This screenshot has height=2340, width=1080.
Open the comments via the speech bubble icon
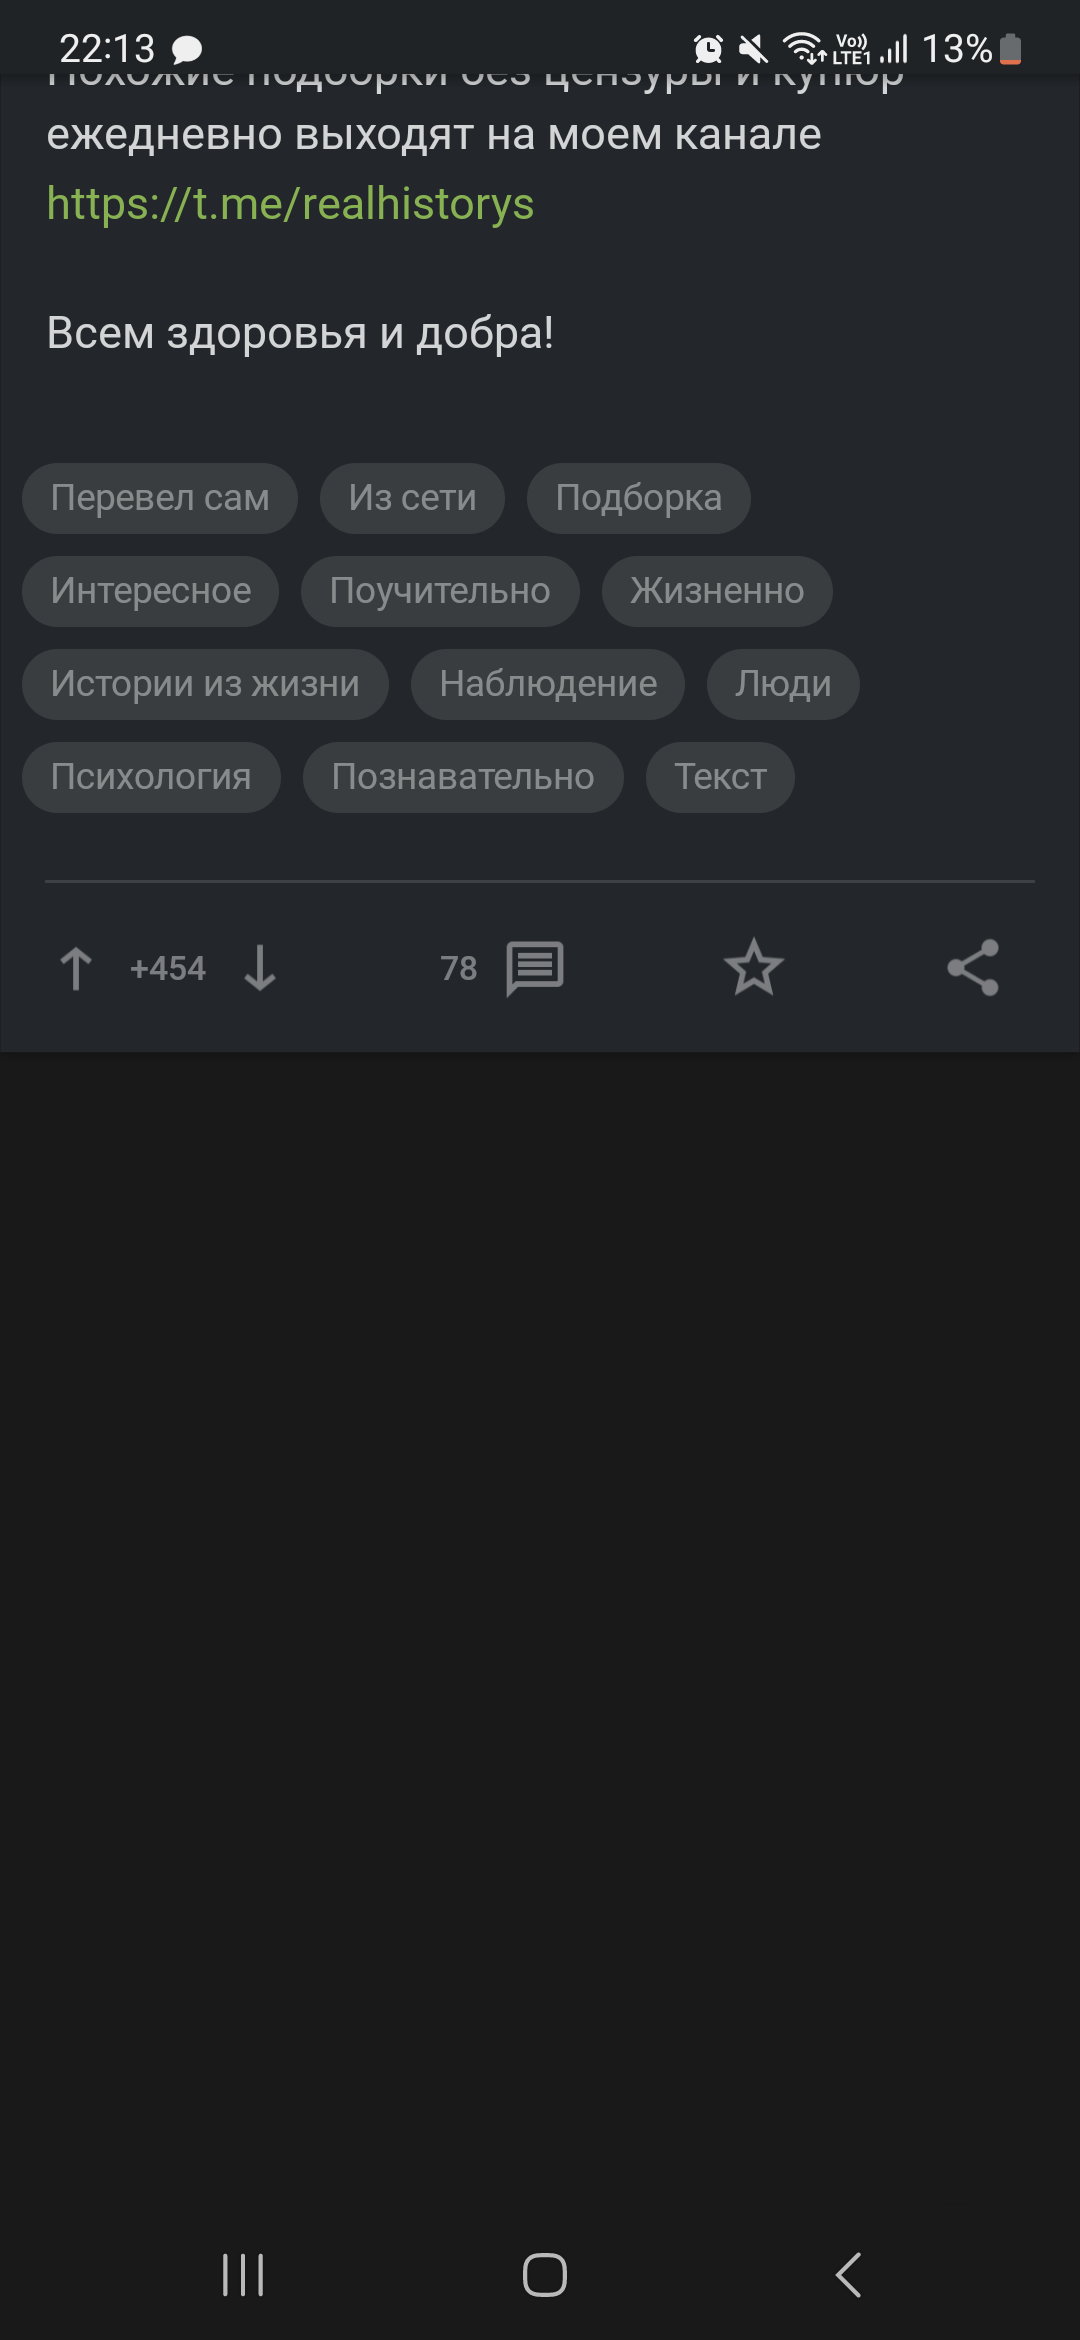click(x=535, y=968)
